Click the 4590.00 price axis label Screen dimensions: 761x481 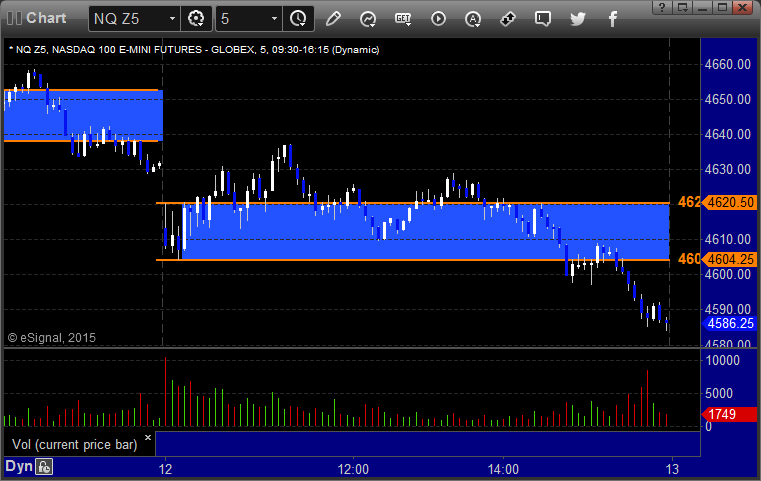[x=728, y=309]
